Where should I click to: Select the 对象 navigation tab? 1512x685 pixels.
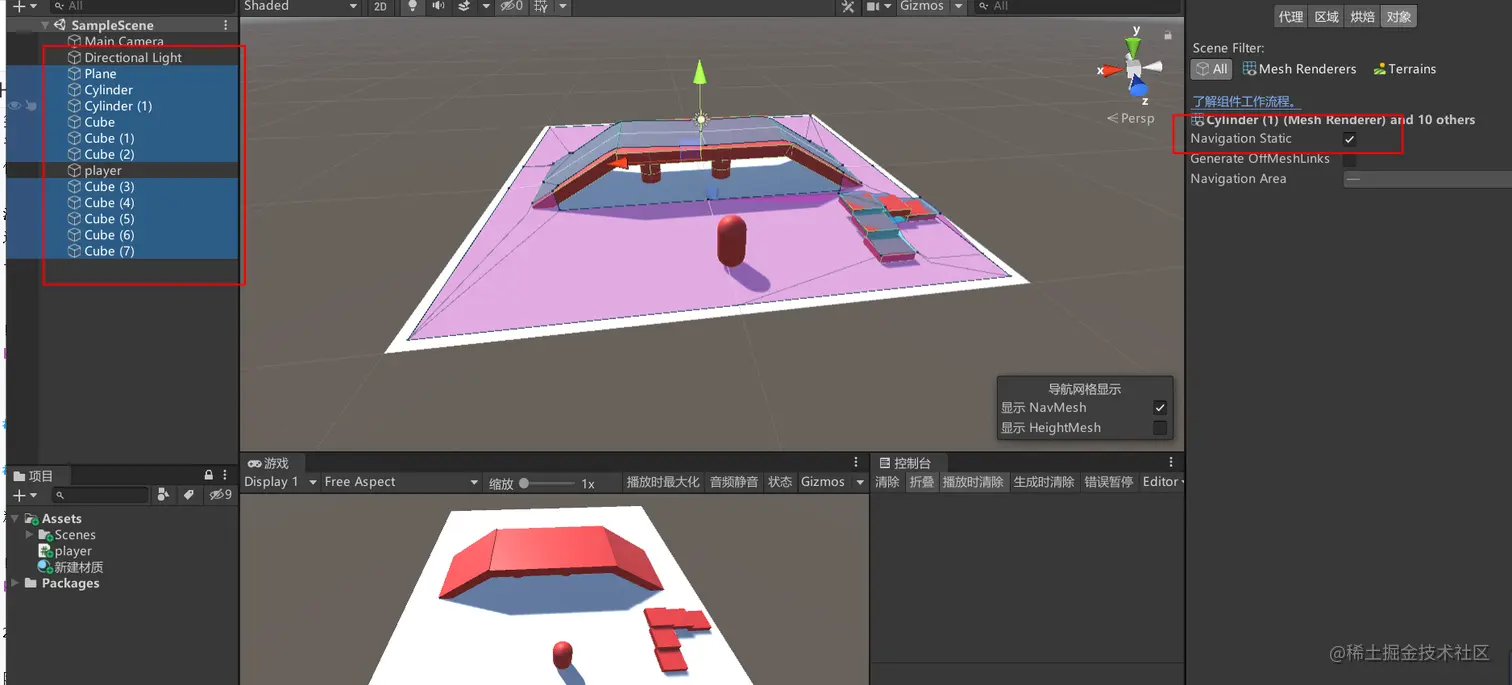pos(1399,17)
